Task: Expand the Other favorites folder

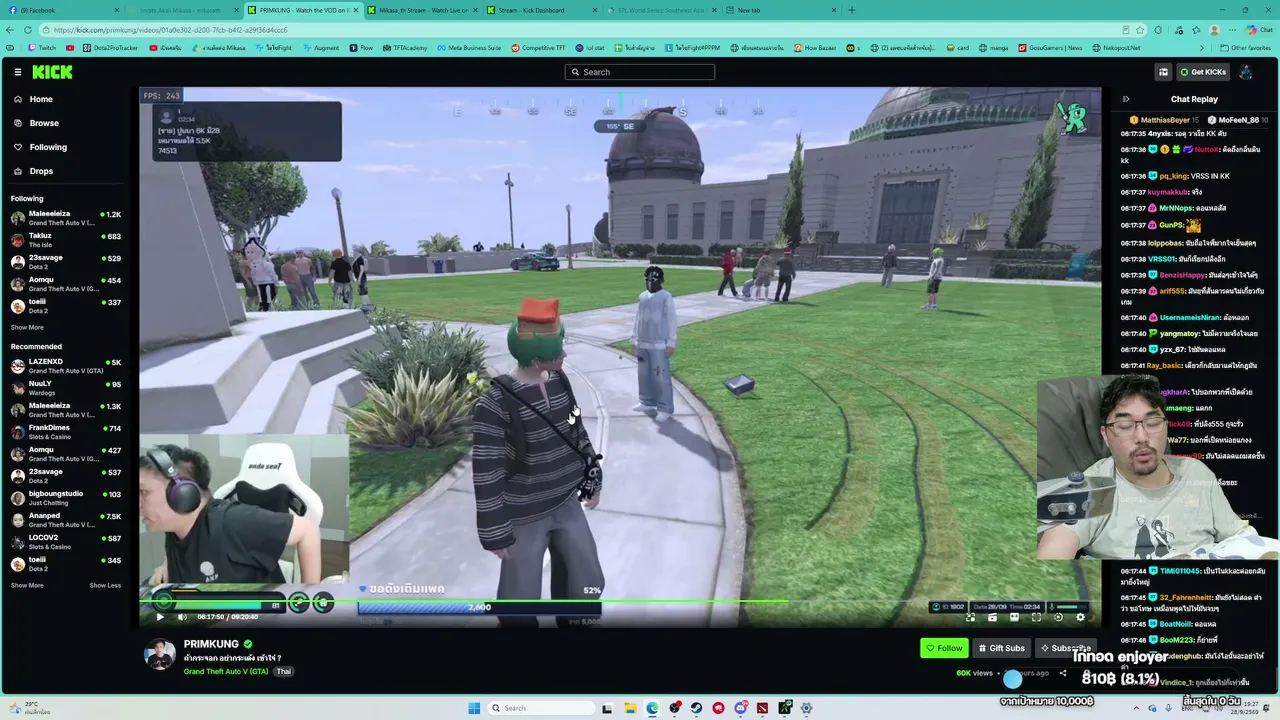Action: [1246, 48]
